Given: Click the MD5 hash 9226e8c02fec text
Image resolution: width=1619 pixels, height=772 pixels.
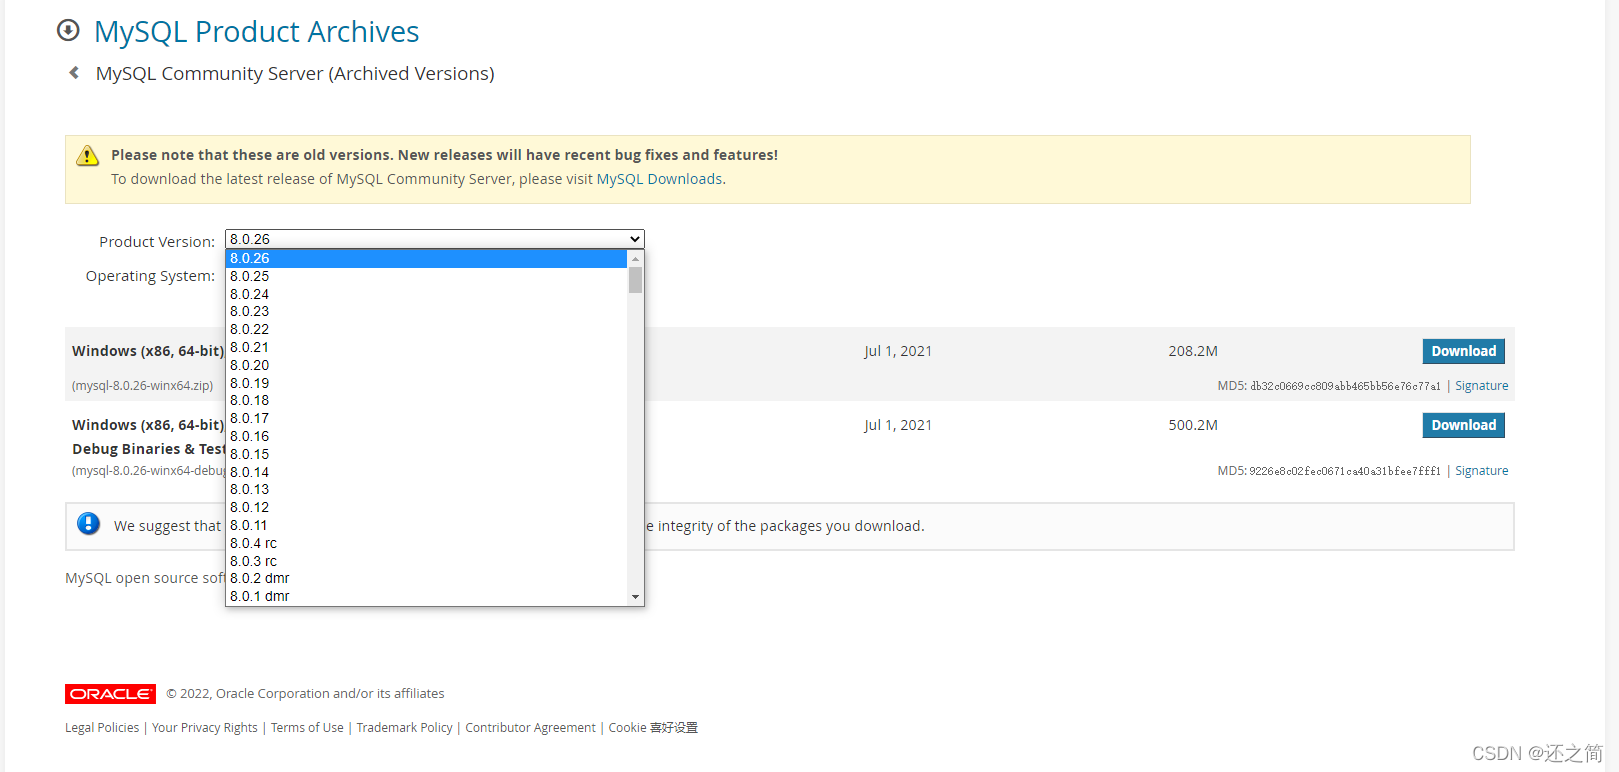Looking at the screenshot, I should (x=1345, y=471).
